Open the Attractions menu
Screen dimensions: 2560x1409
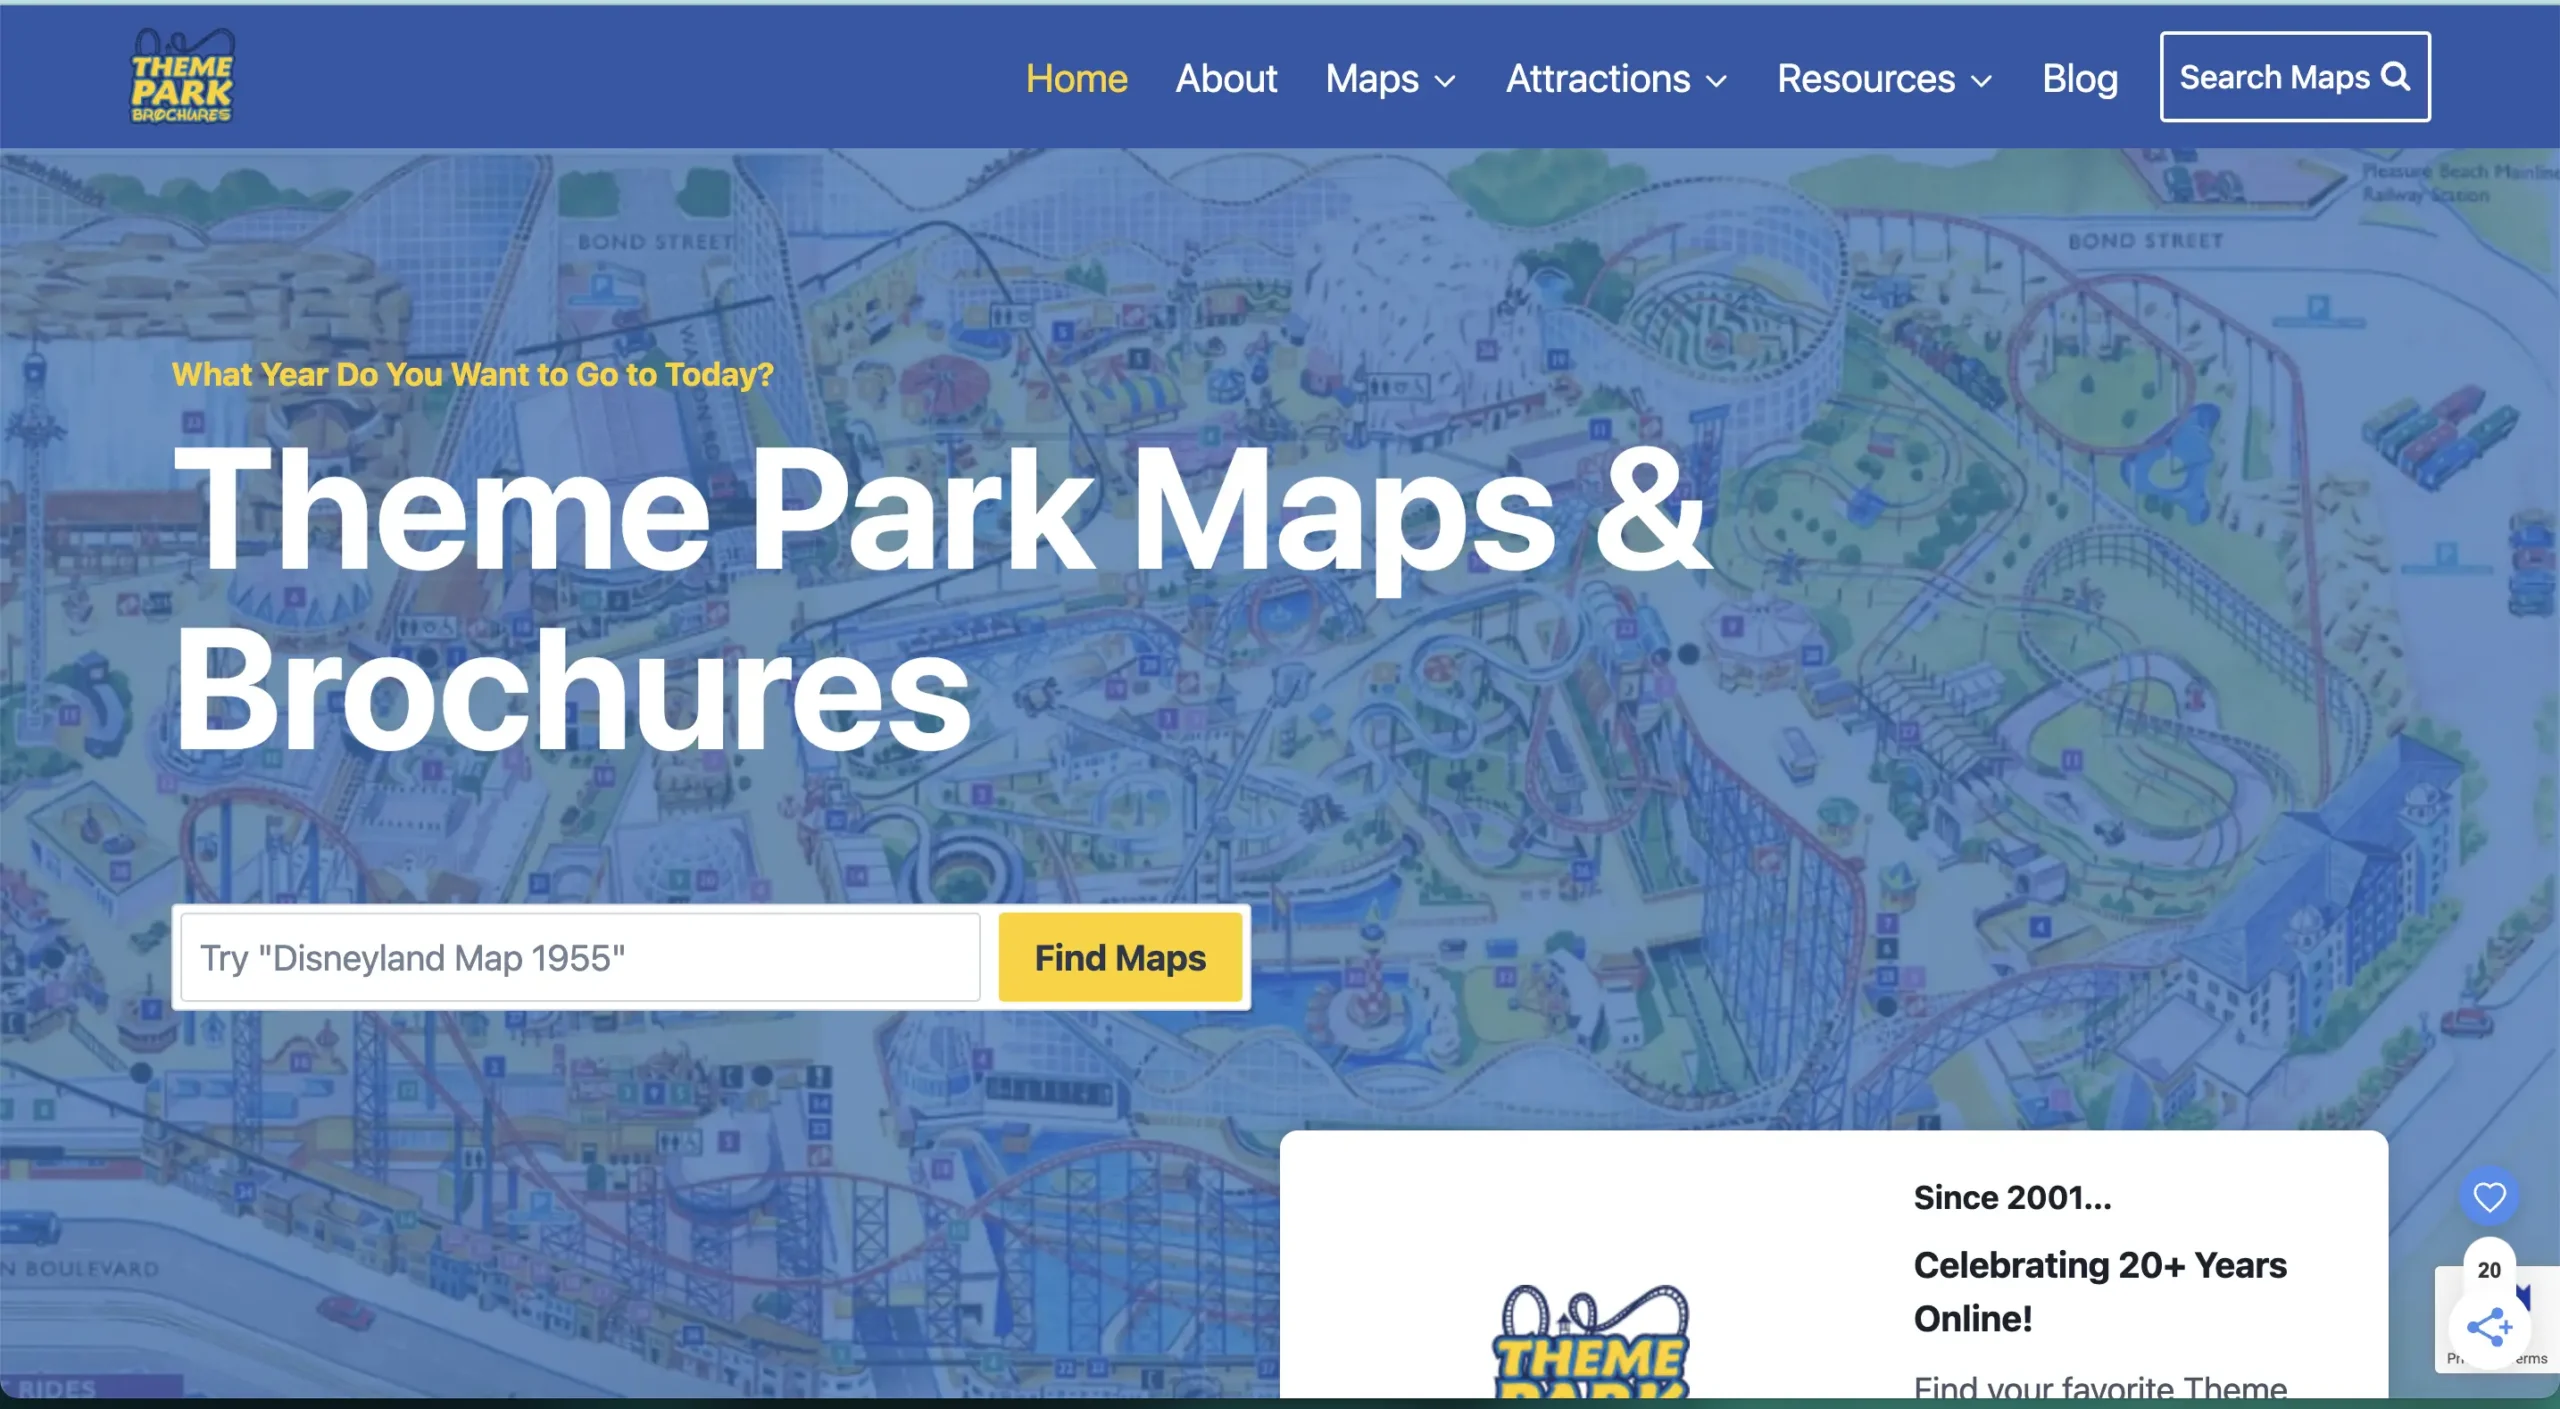(x=1598, y=78)
